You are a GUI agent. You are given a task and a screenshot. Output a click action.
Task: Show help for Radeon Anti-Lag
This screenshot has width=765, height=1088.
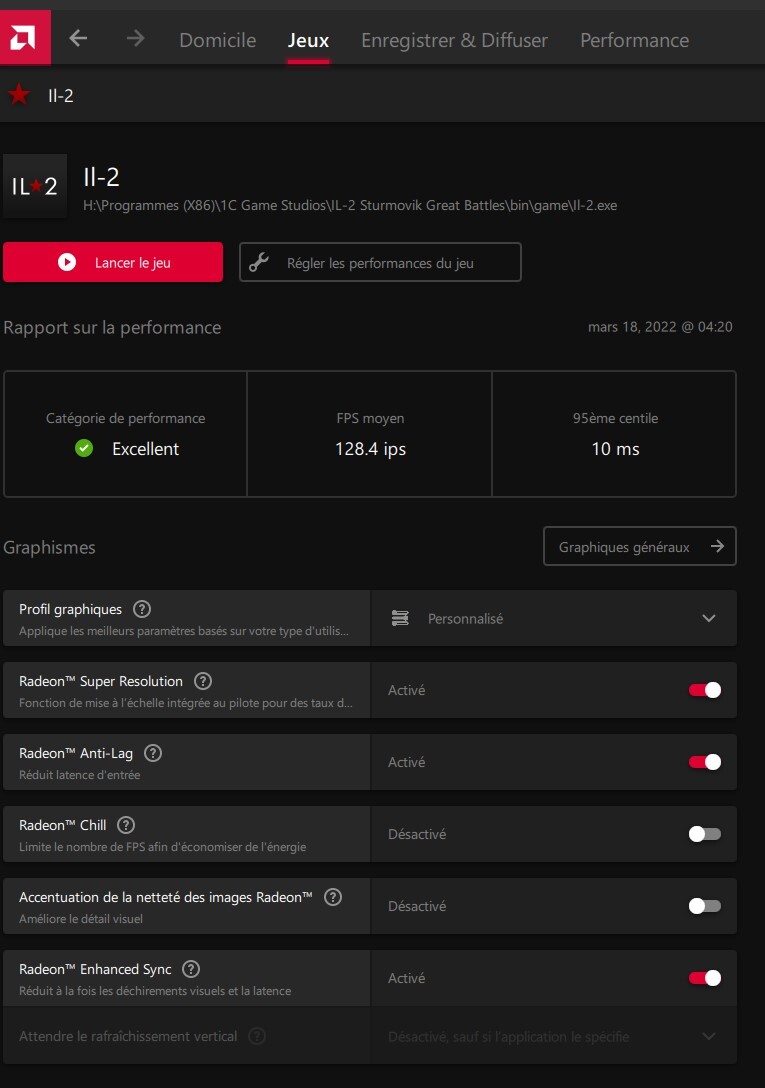click(x=153, y=753)
